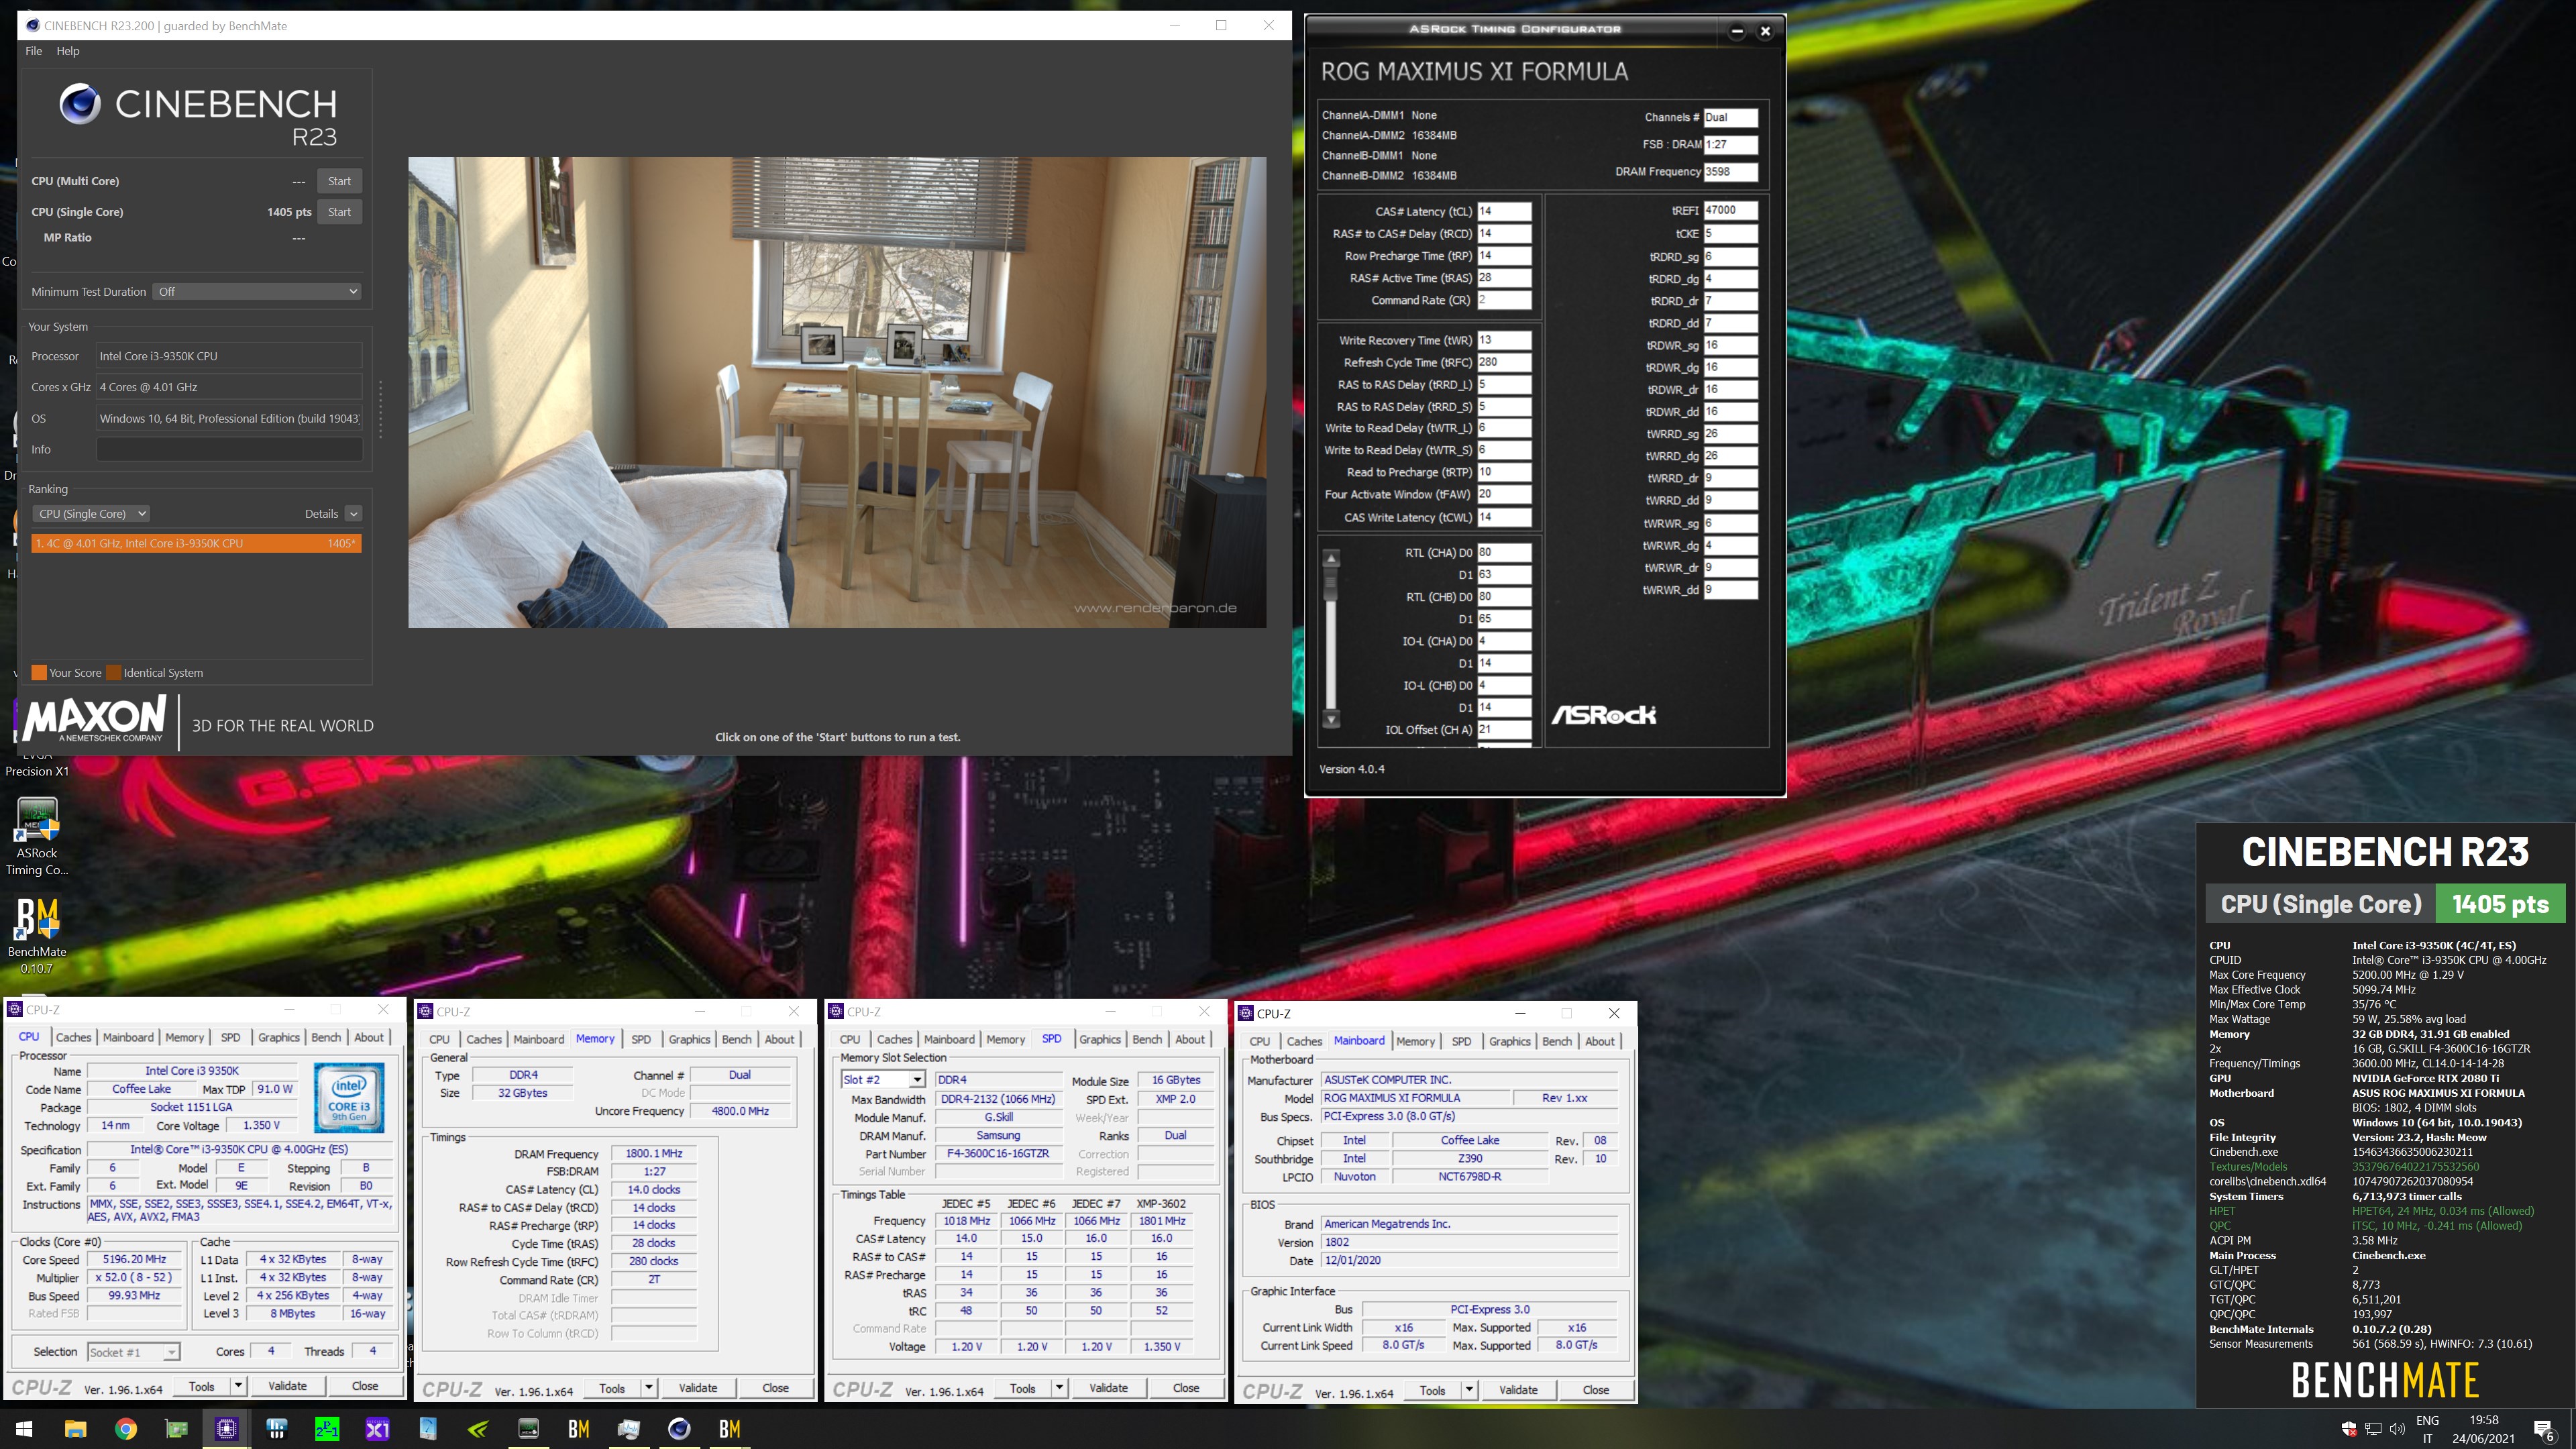Click the Refresh Cycle Time (tRFC) field

click(1504, 362)
